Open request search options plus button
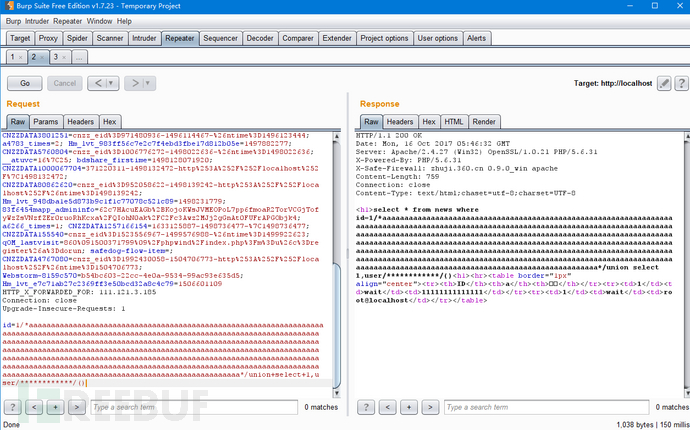 55,407
